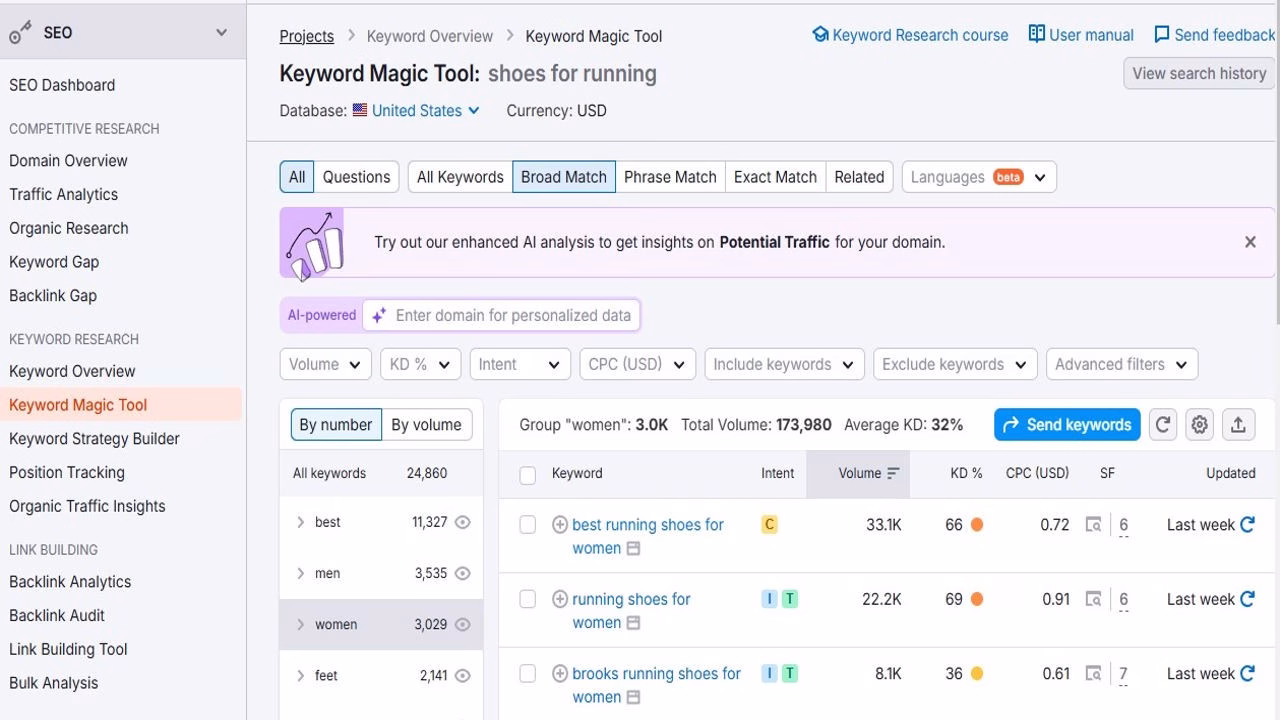Click the SEO key logo in sidebar
The width and height of the screenshot is (1280, 720).
tap(20, 31)
